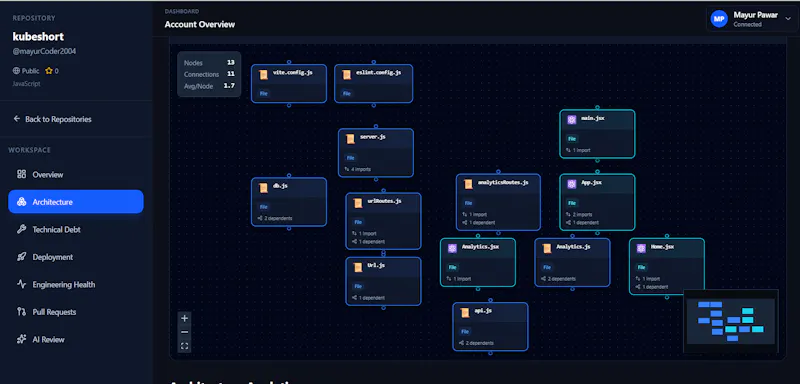800x384 pixels.
Task: Open the Mayur Pawar account dropdown
Action: (x=753, y=19)
